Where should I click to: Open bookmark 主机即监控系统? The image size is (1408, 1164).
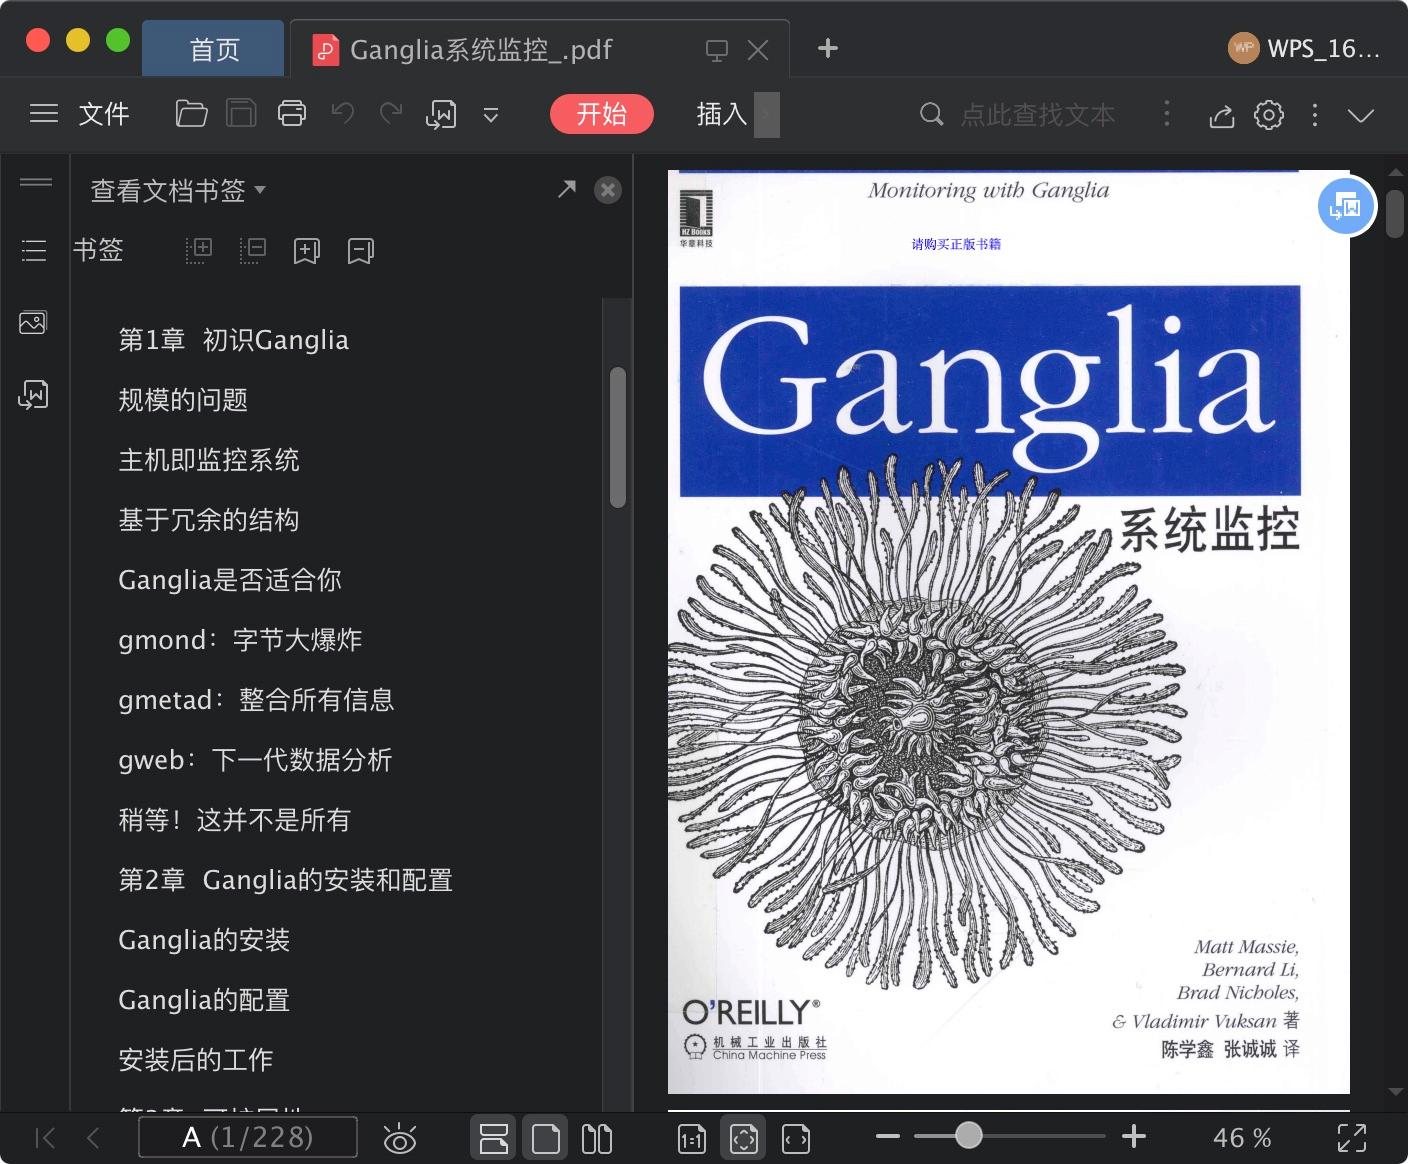[x=209, y=460]
